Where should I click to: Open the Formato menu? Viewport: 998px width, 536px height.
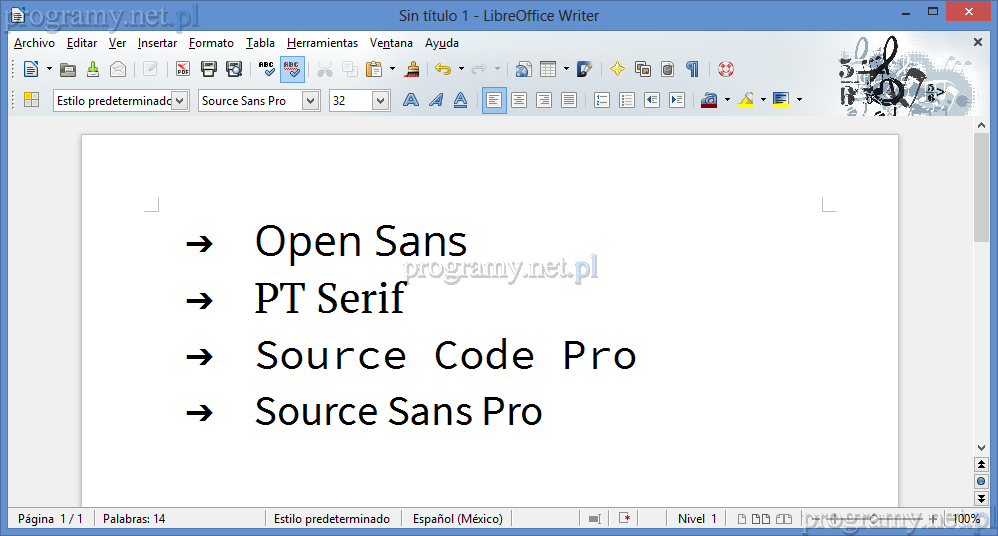coord(211,43)
